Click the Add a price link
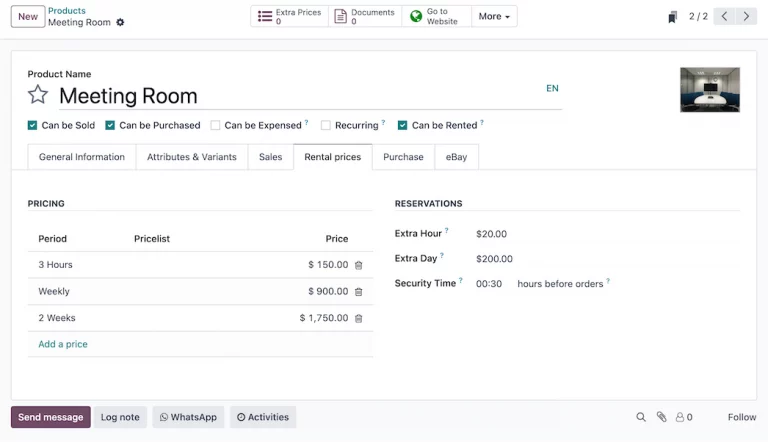 point(63,344)
